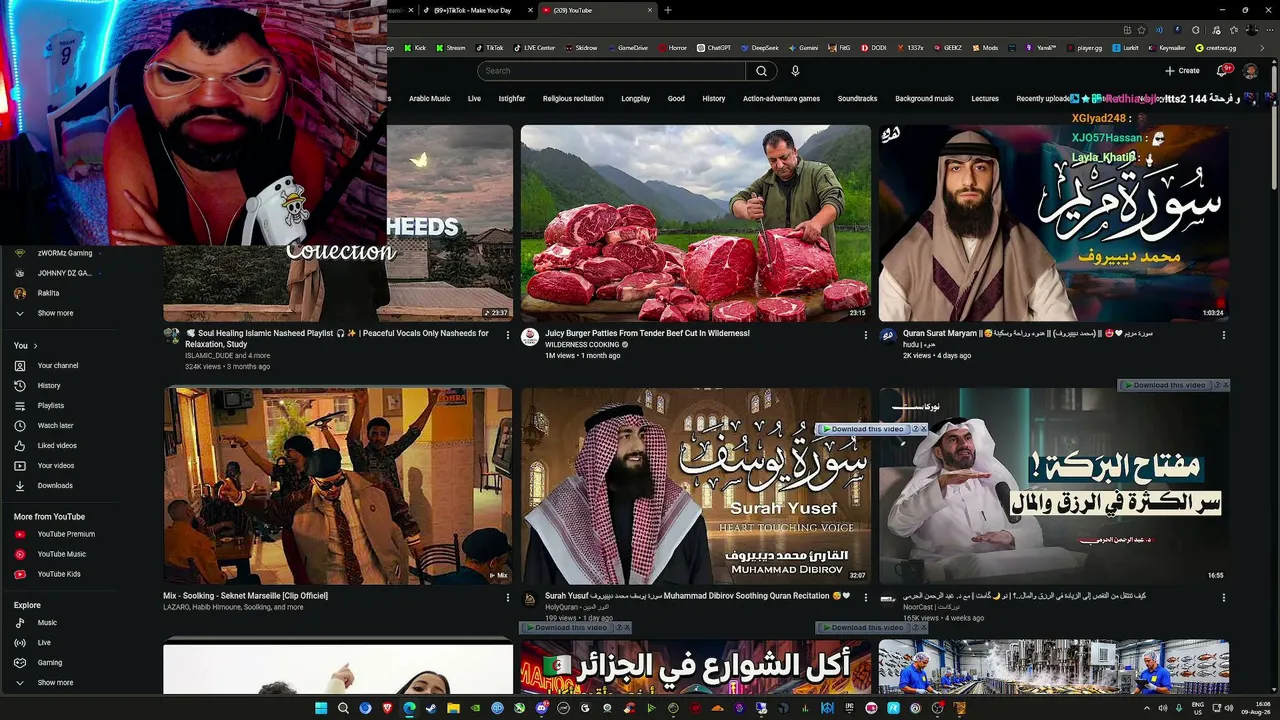
Task: Click Download this video above Surah Yusuf
Action: (x=864, y=429)
